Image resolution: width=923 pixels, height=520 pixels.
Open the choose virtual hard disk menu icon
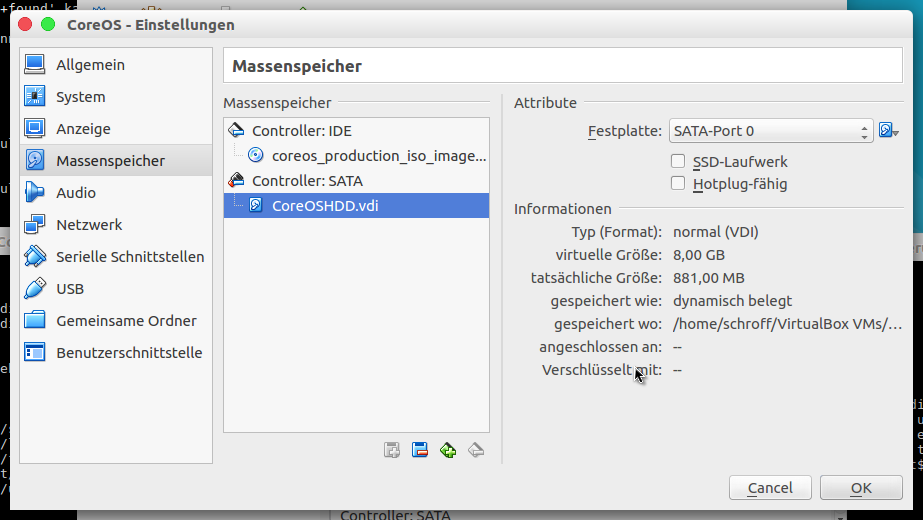888,130
